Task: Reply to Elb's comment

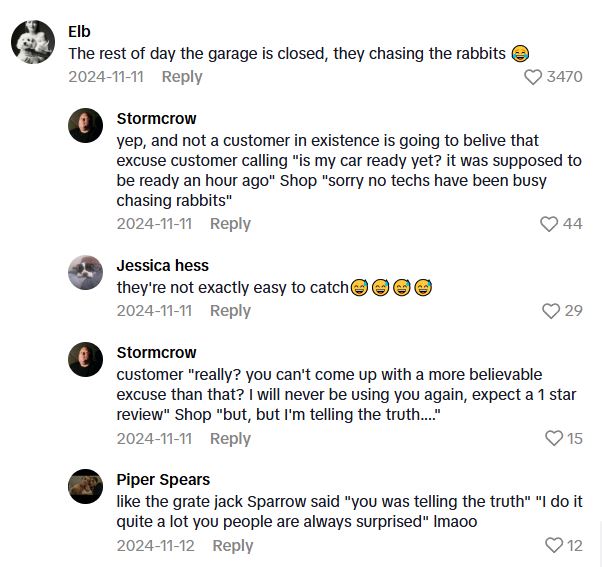Action: pyautogui.click(x=182, y=77)
